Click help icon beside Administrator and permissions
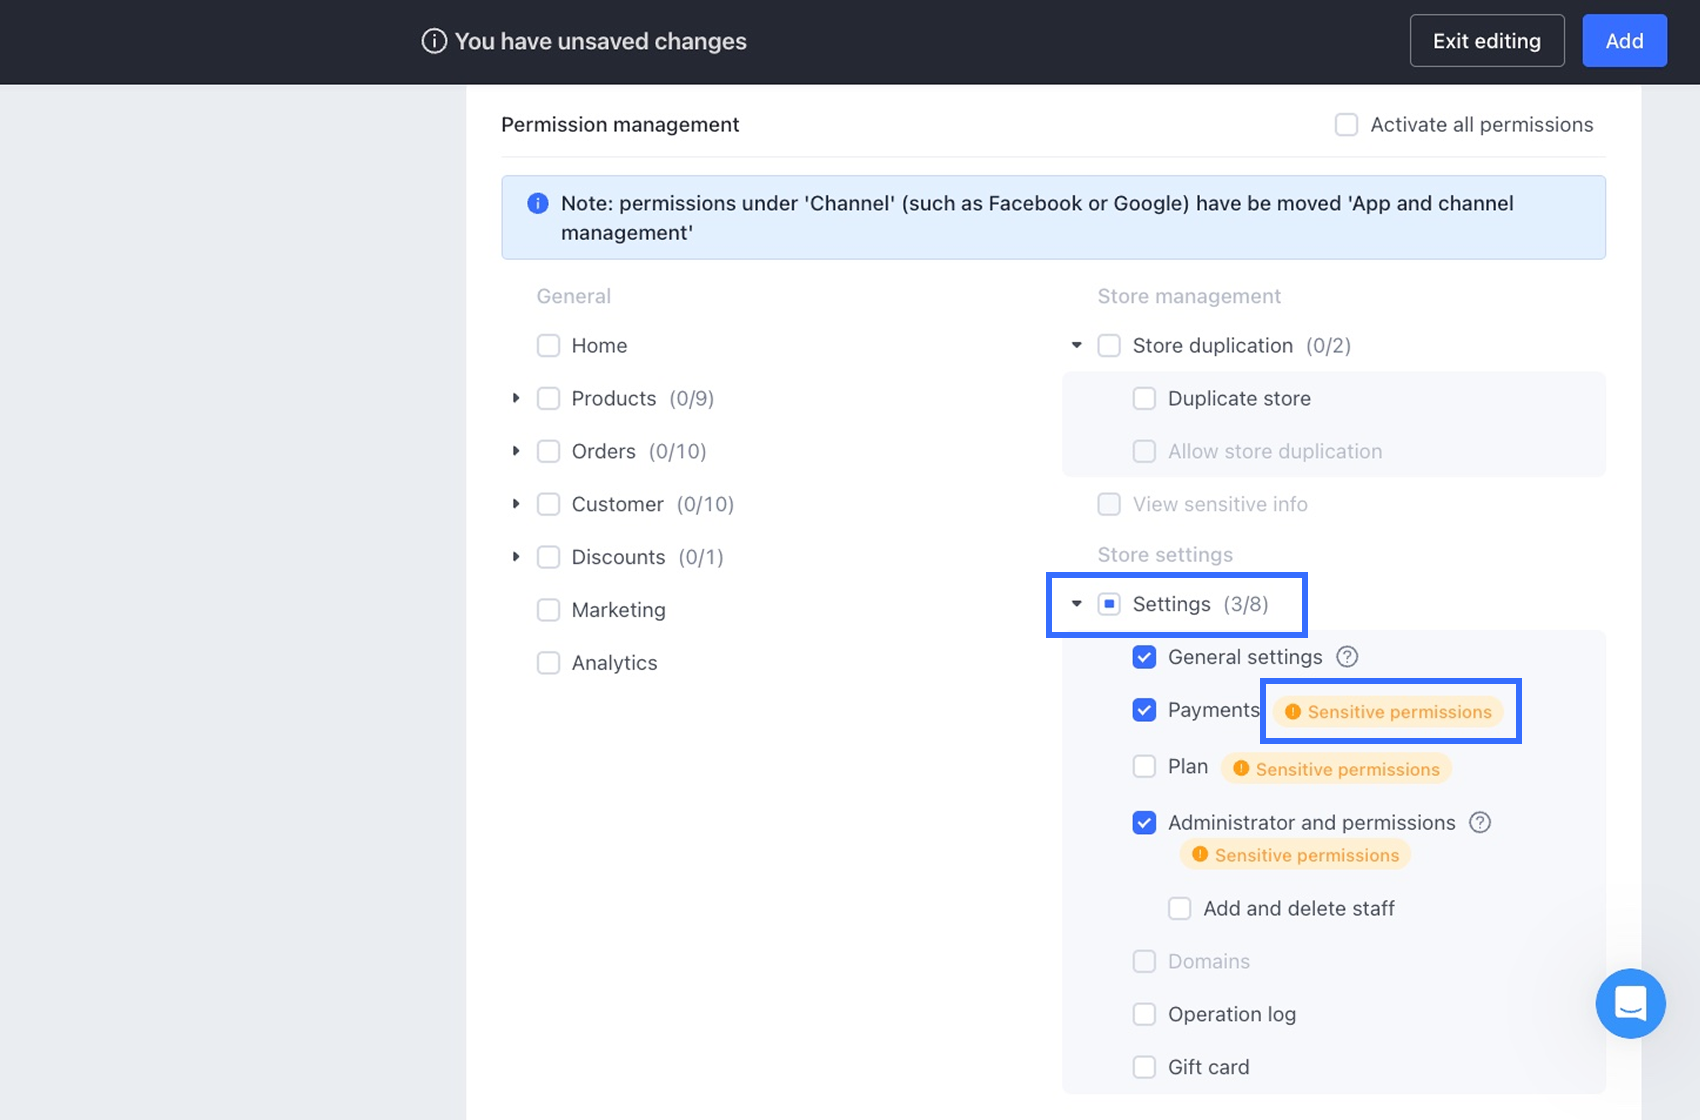Viewport: 1700px width, 1120px height. [1479, 822]
